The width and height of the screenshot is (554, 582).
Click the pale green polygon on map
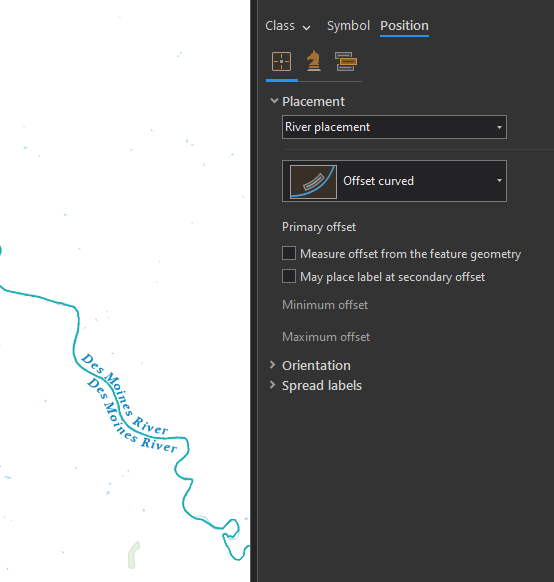click(x=134, y=555)
